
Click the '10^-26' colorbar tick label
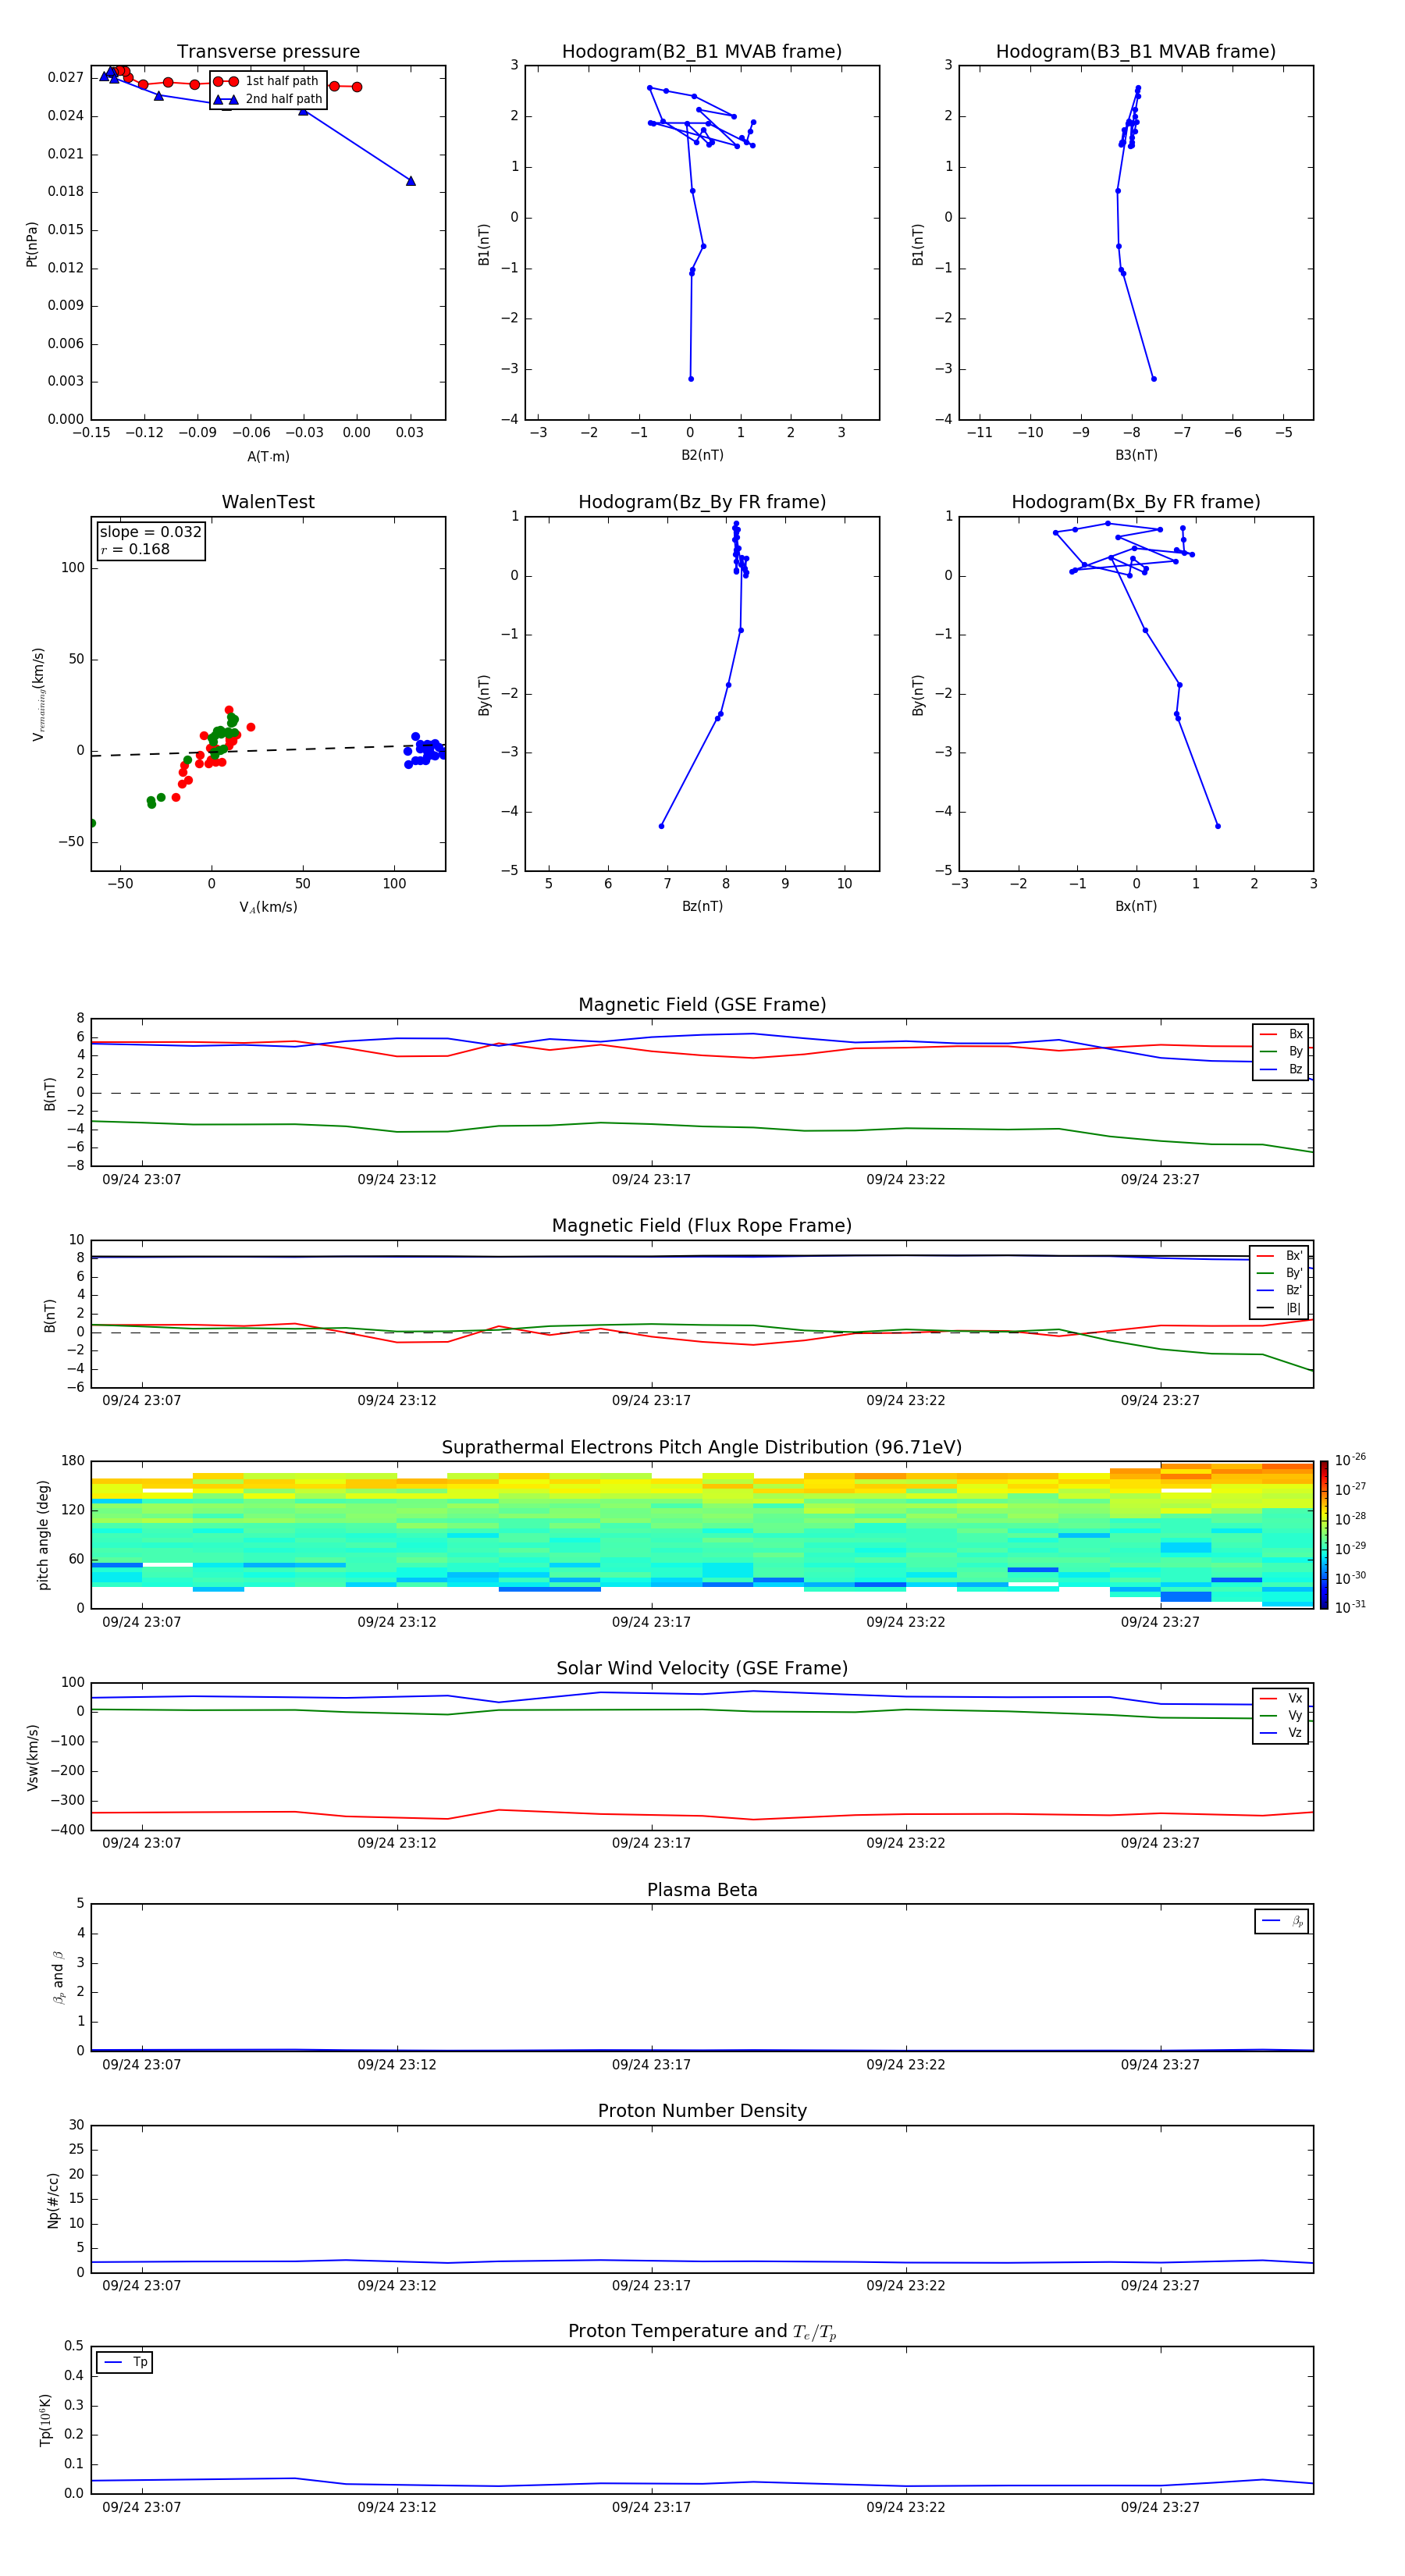point(1350,1460)
